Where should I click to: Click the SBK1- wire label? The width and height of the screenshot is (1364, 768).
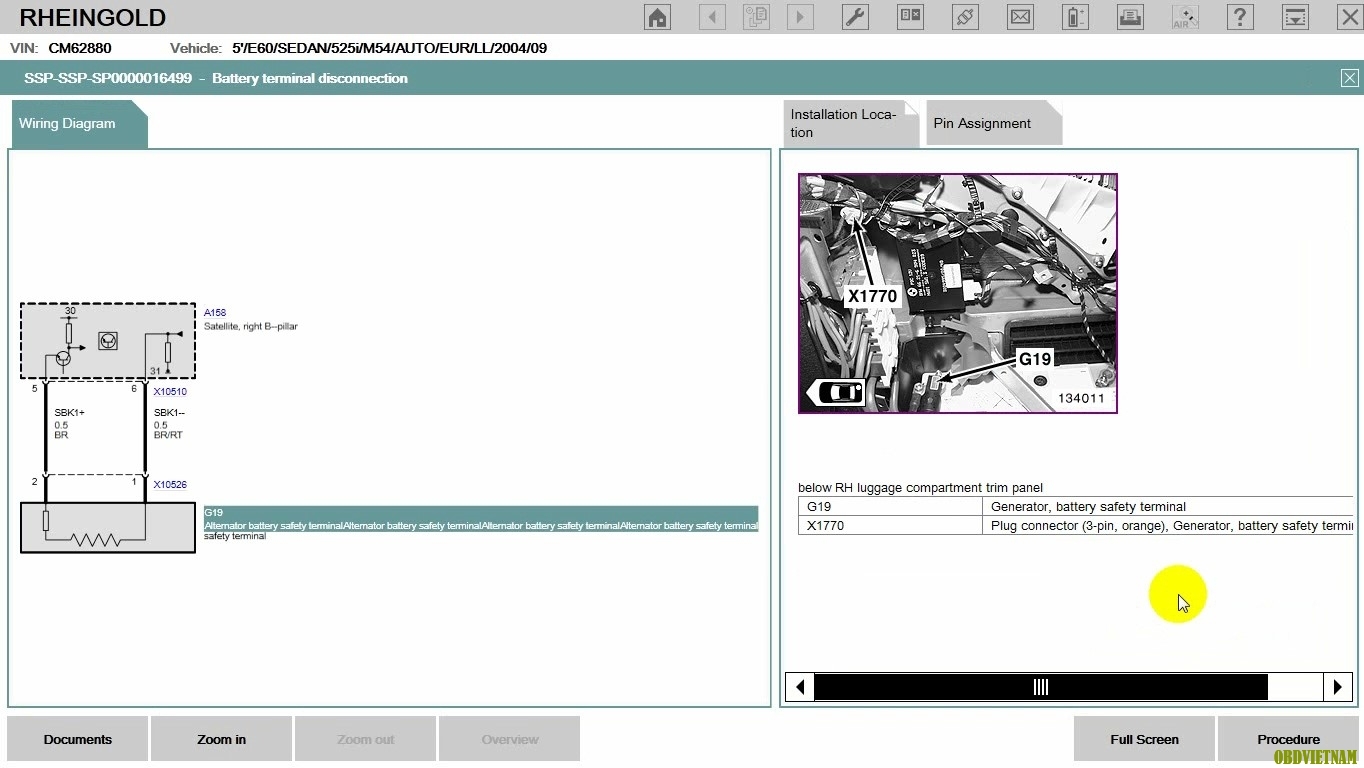click(169, 413)
